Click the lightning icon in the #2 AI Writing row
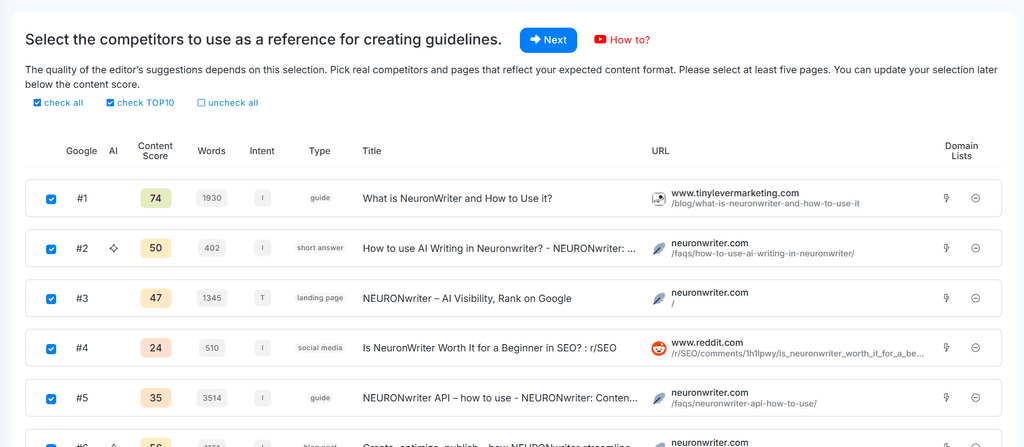1024x447 pixels. 946,248
